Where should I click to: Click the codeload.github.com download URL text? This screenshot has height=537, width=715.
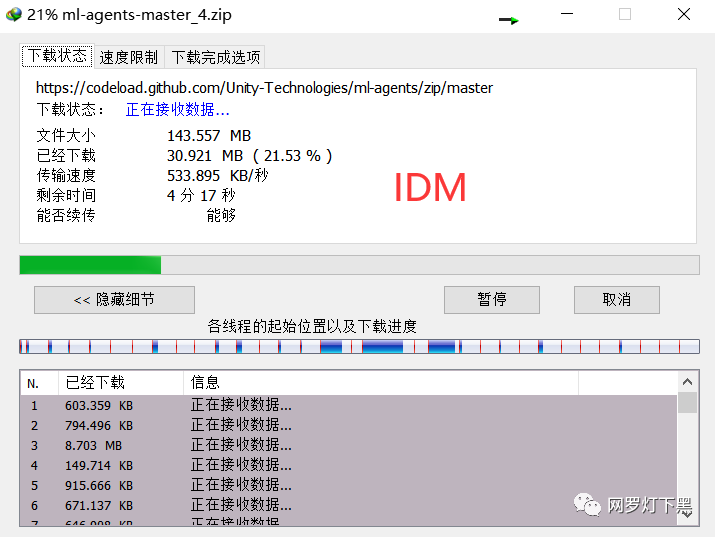[264, 88]
